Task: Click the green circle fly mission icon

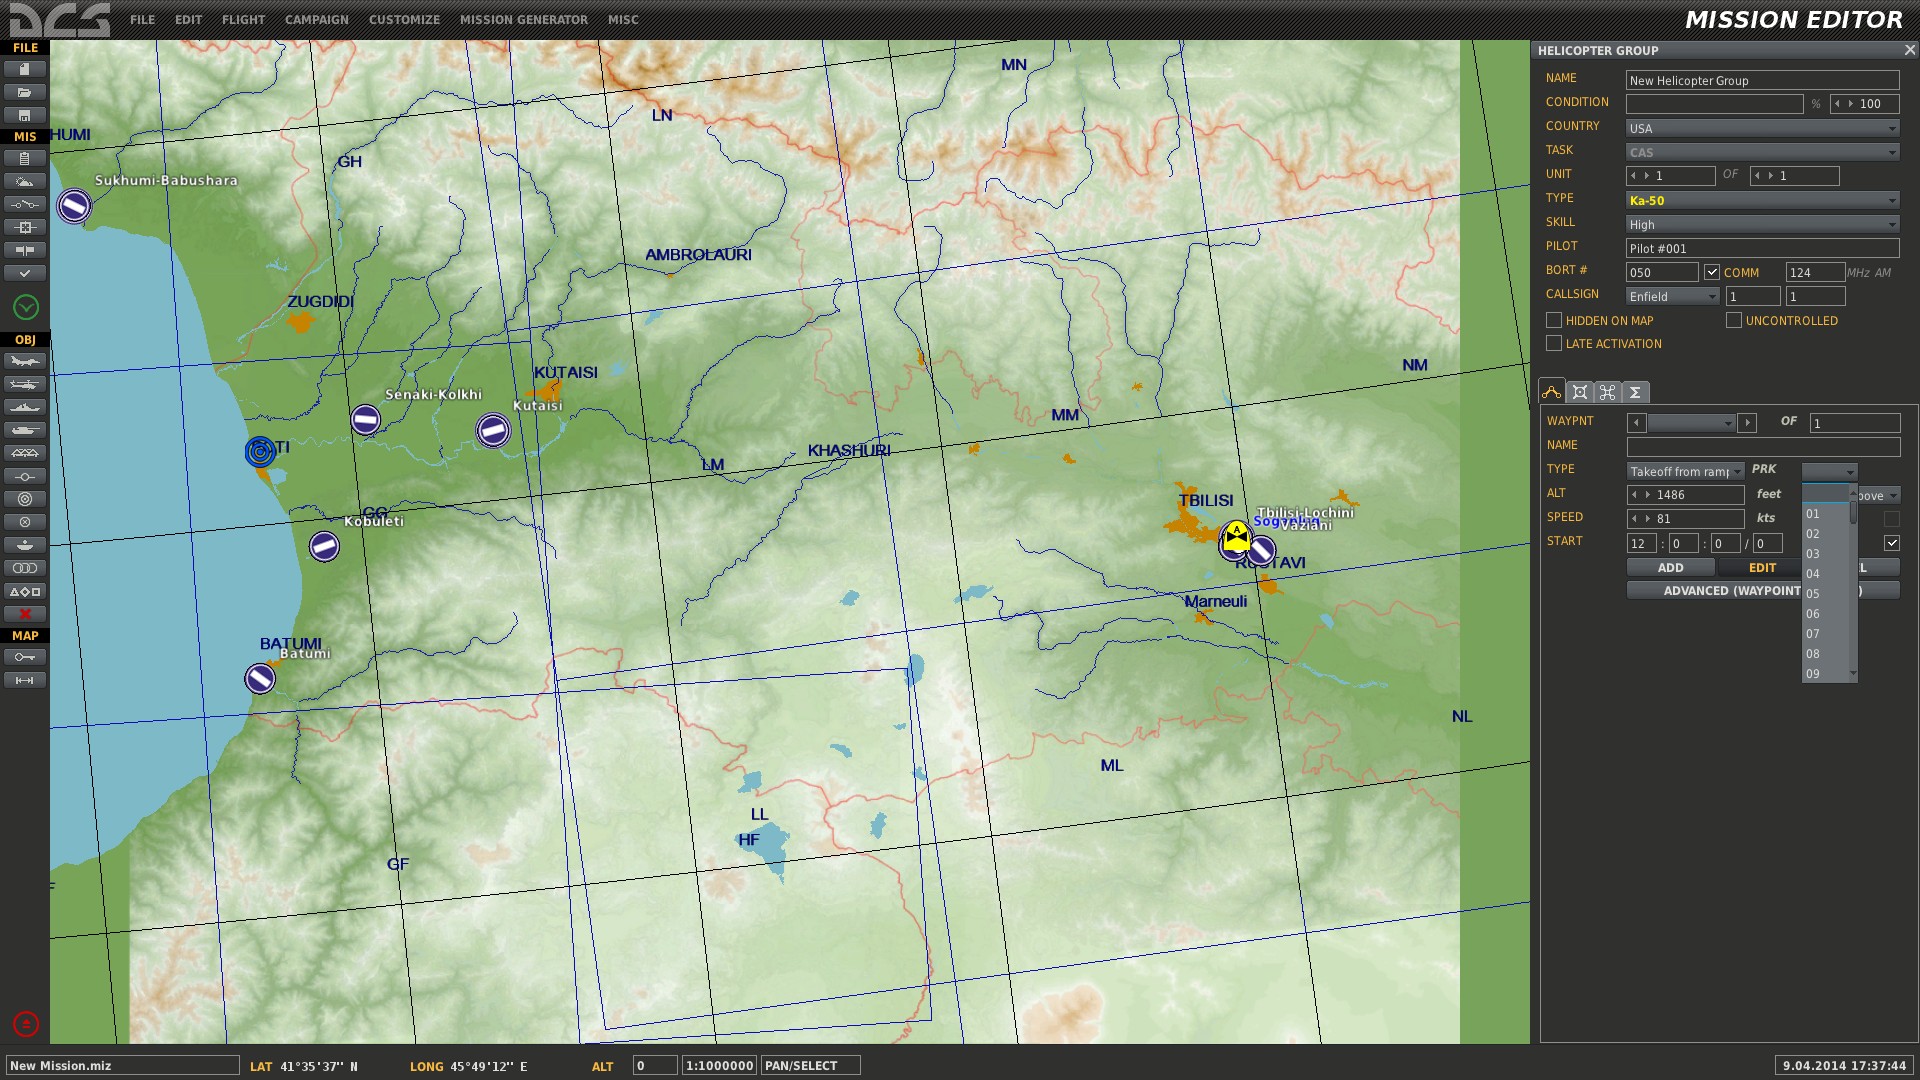Action: tap(26, 307)
